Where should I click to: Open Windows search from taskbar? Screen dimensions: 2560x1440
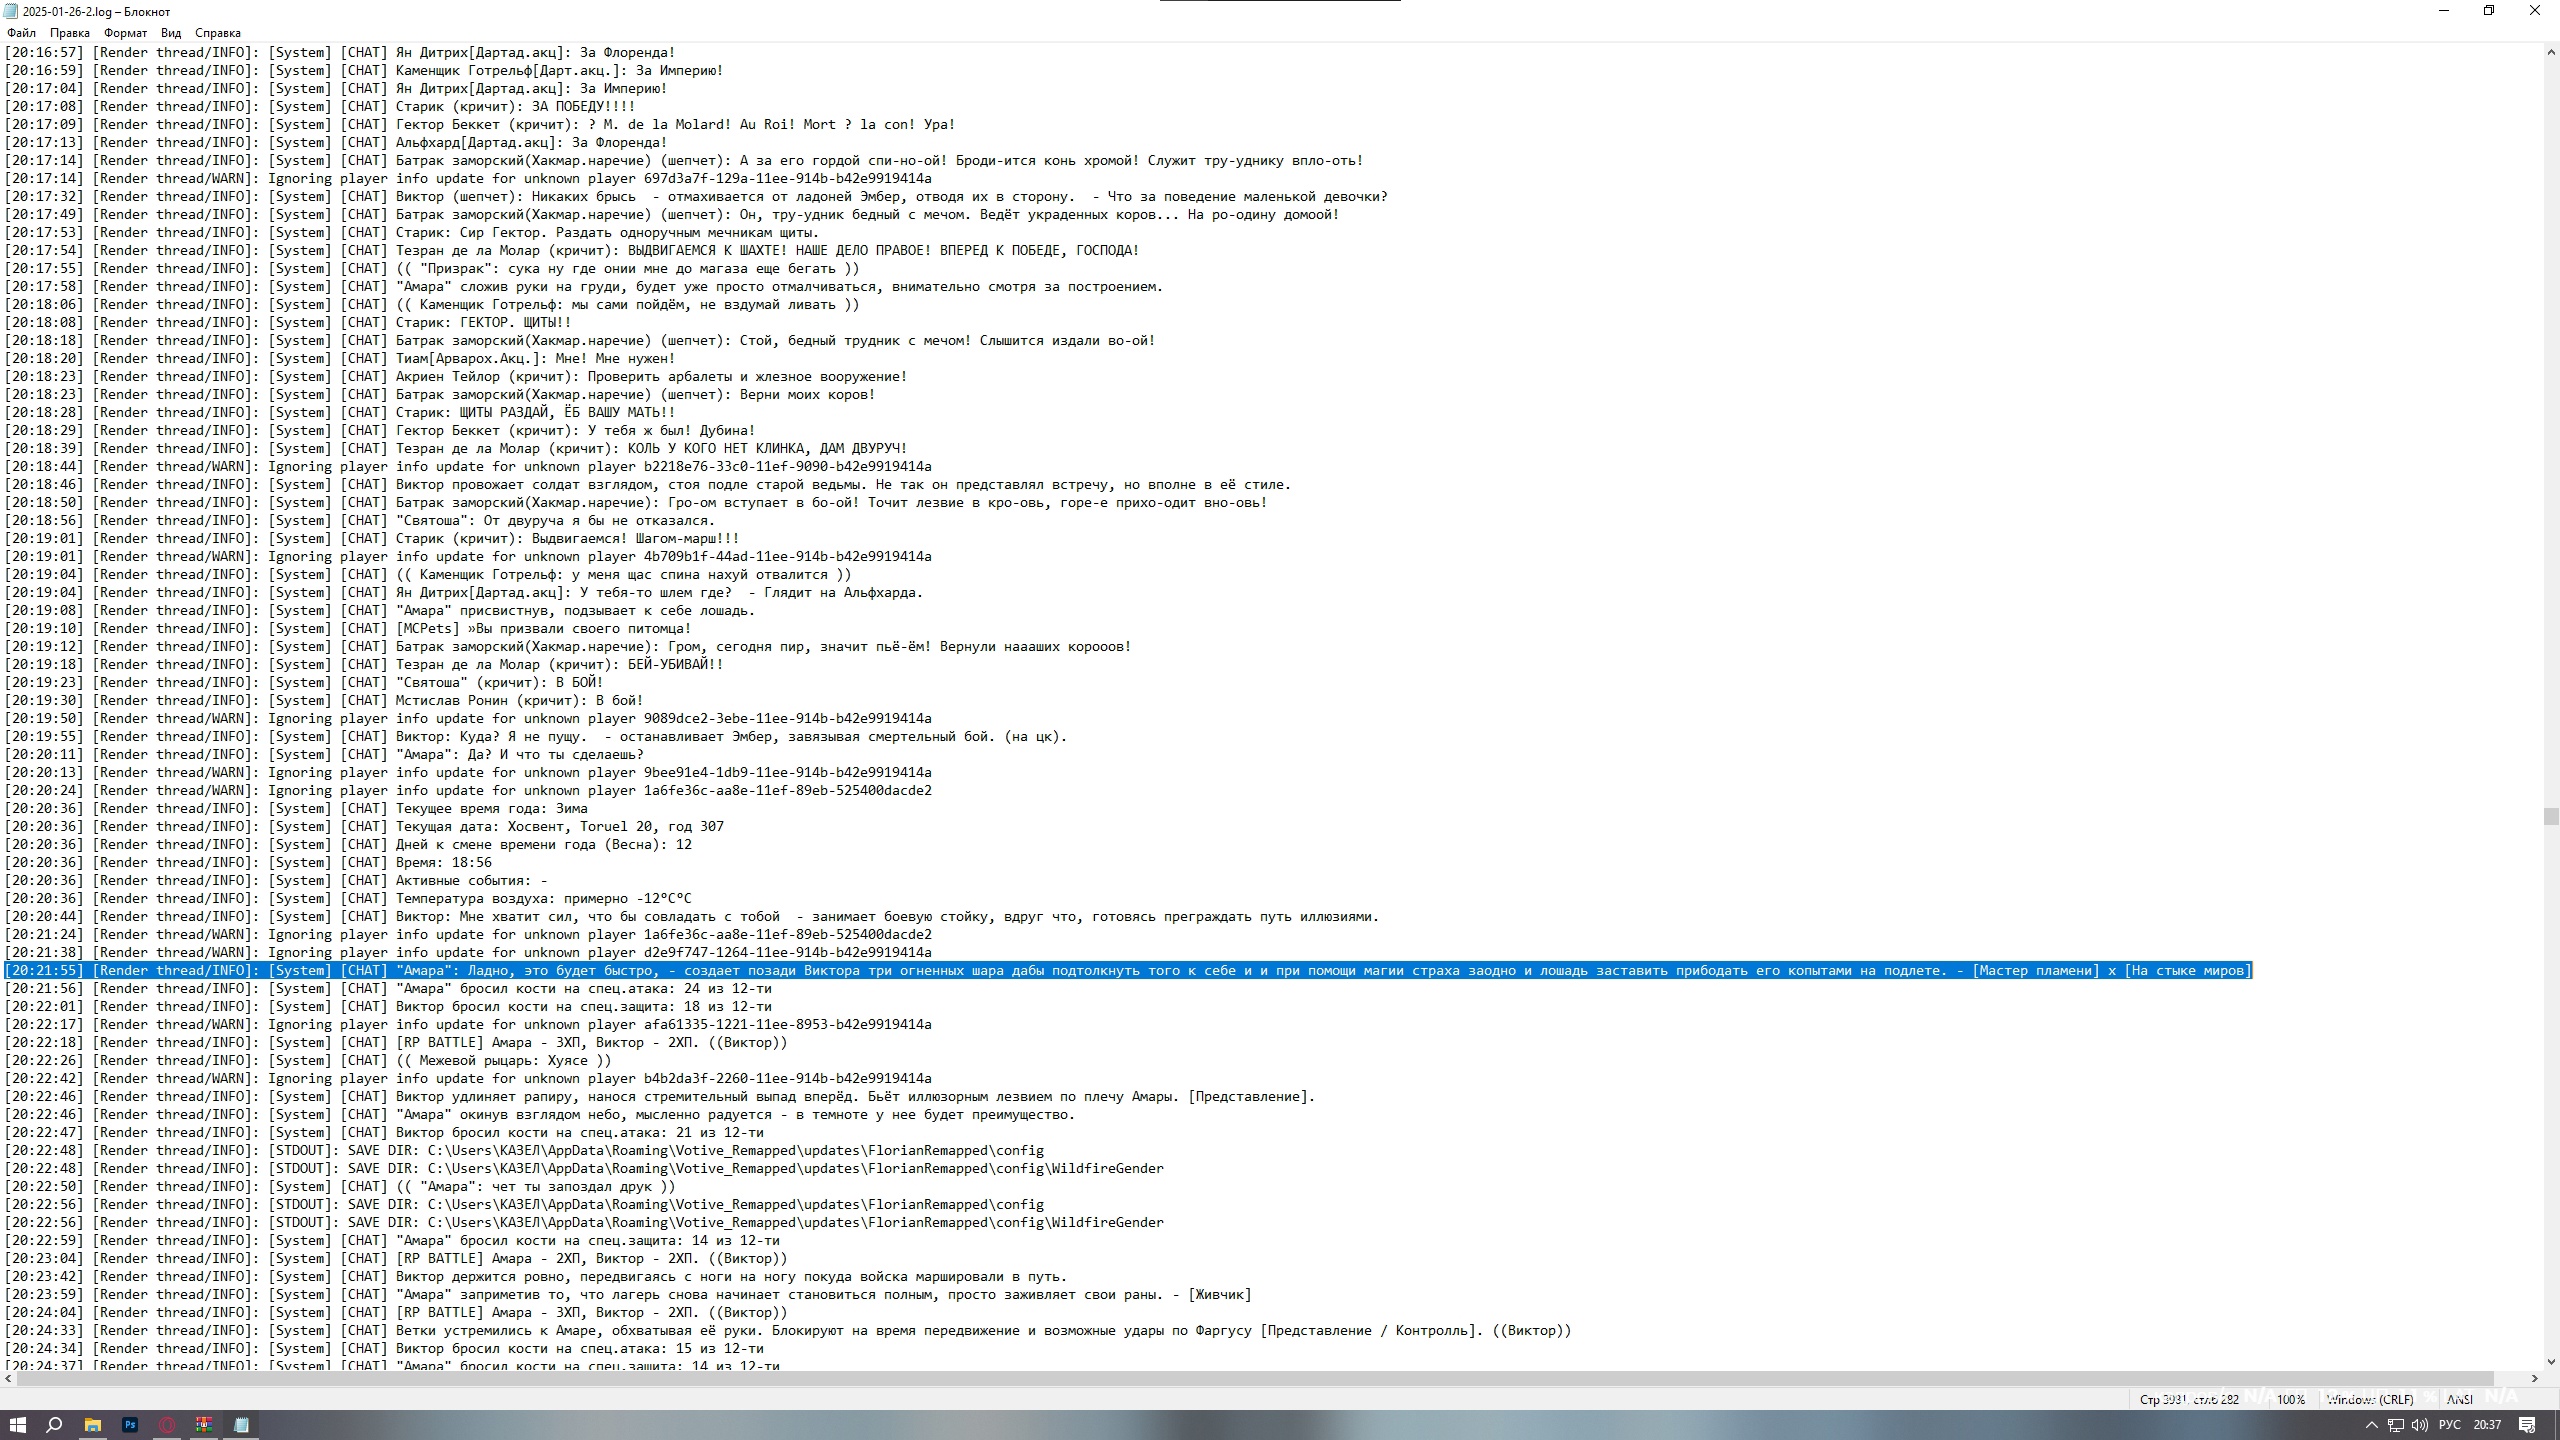point(55,1425)
